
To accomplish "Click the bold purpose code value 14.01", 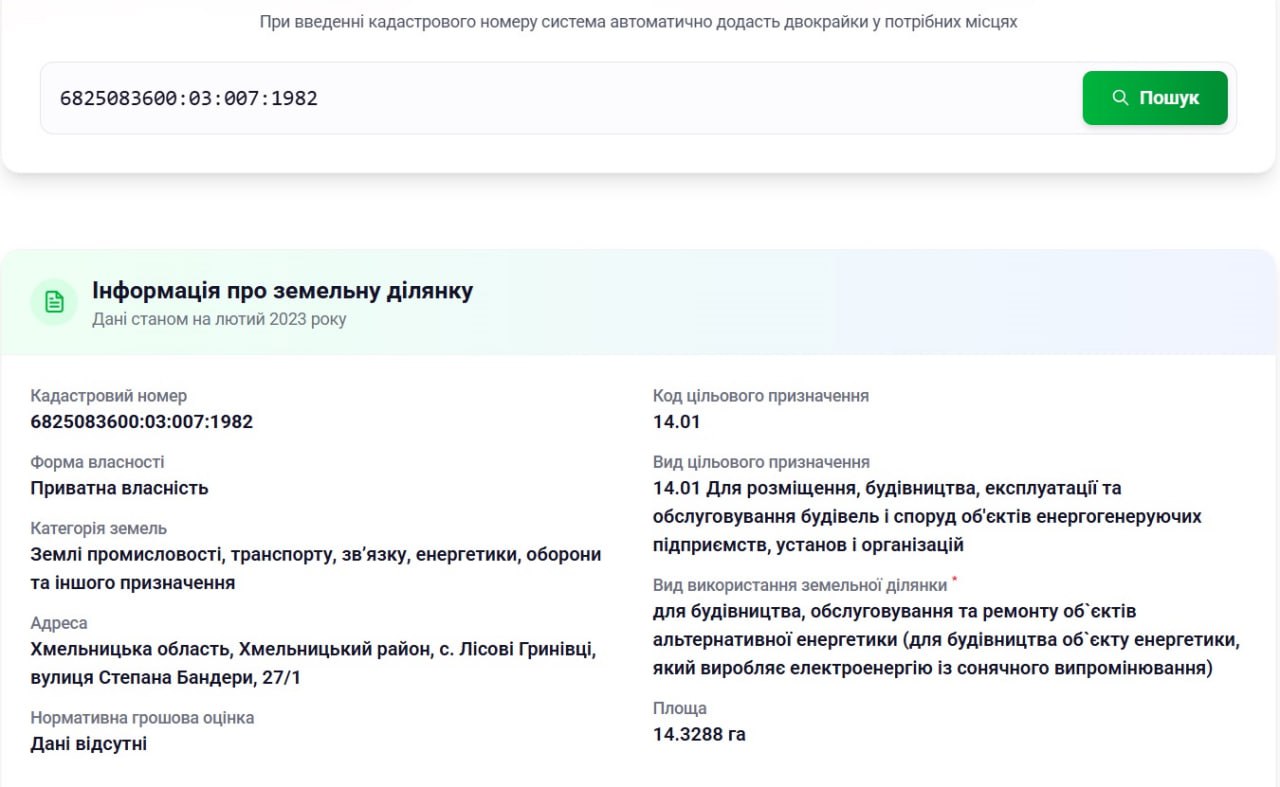I will coord(676,422).
